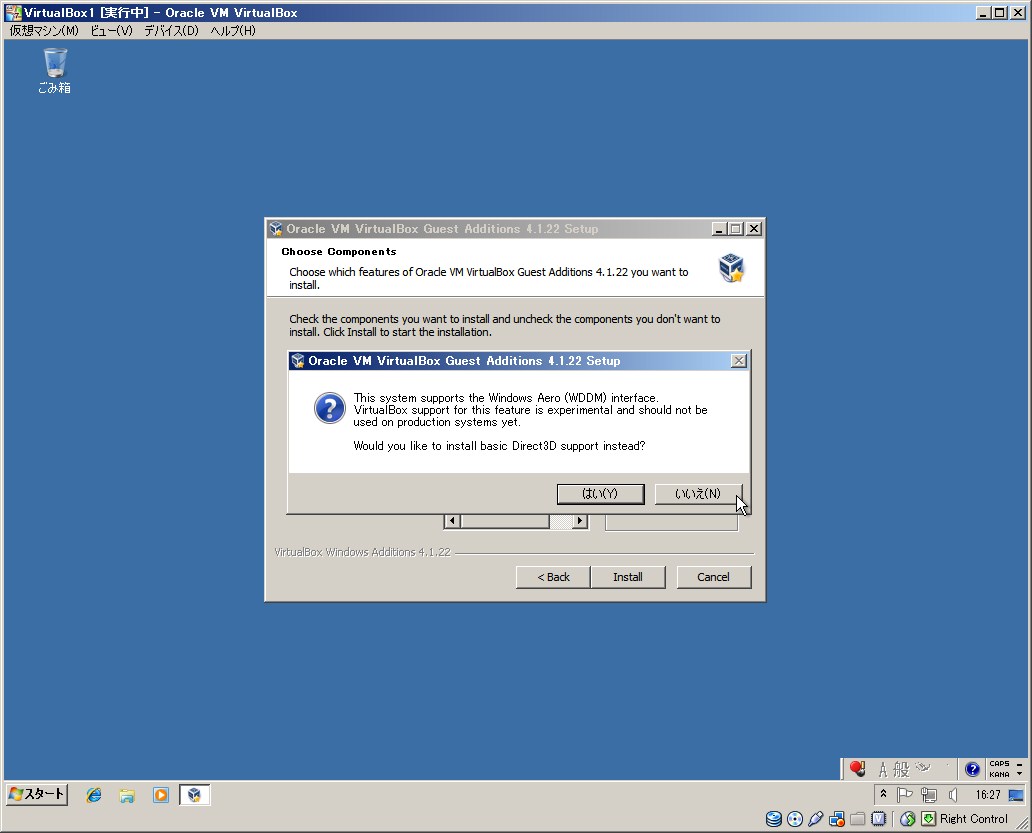Viewport: 1032px width, 833px height.
Task: Click the blue question mark dialog icon
Action: click(330, 408)
